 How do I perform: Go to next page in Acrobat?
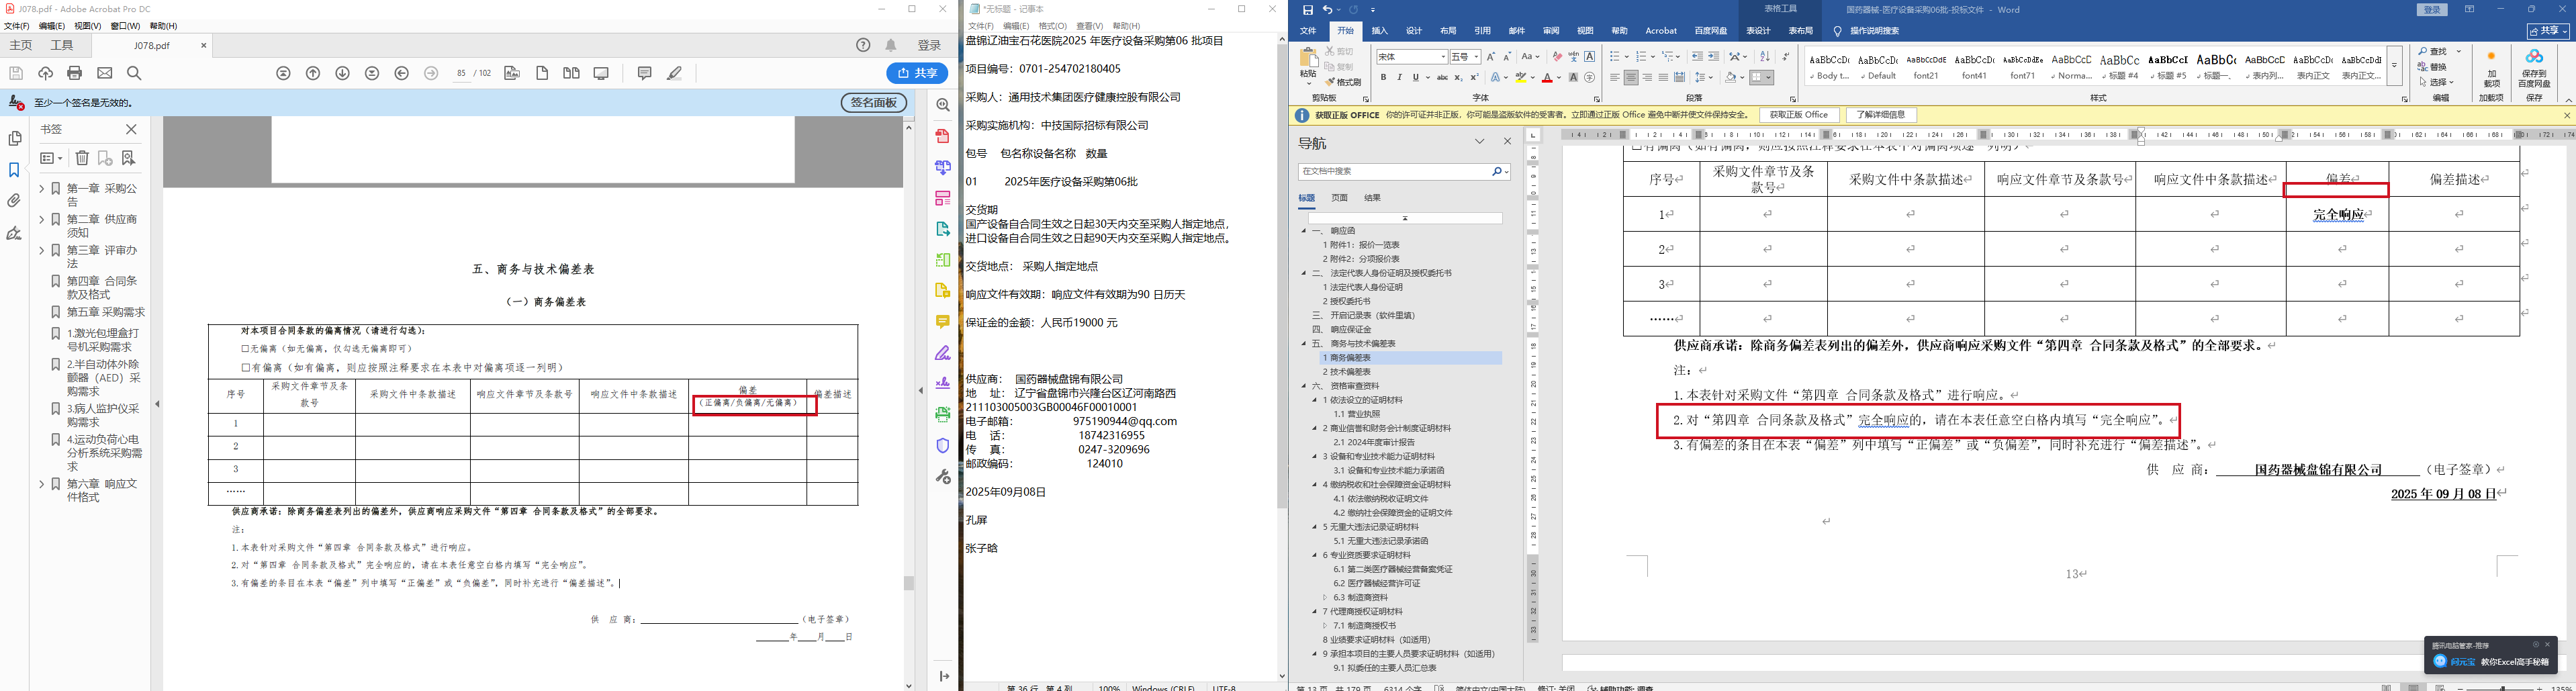343,73
